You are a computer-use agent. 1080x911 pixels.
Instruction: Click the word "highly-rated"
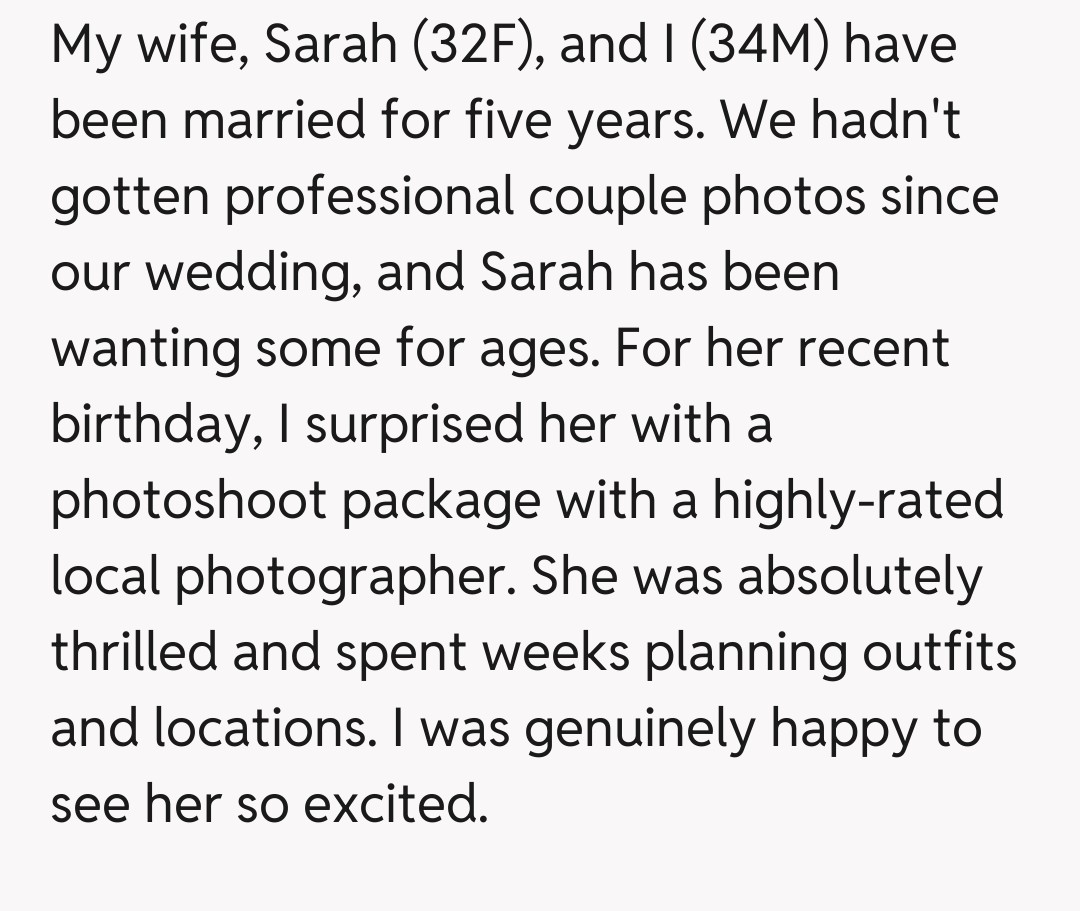click(x=857, y=500)
